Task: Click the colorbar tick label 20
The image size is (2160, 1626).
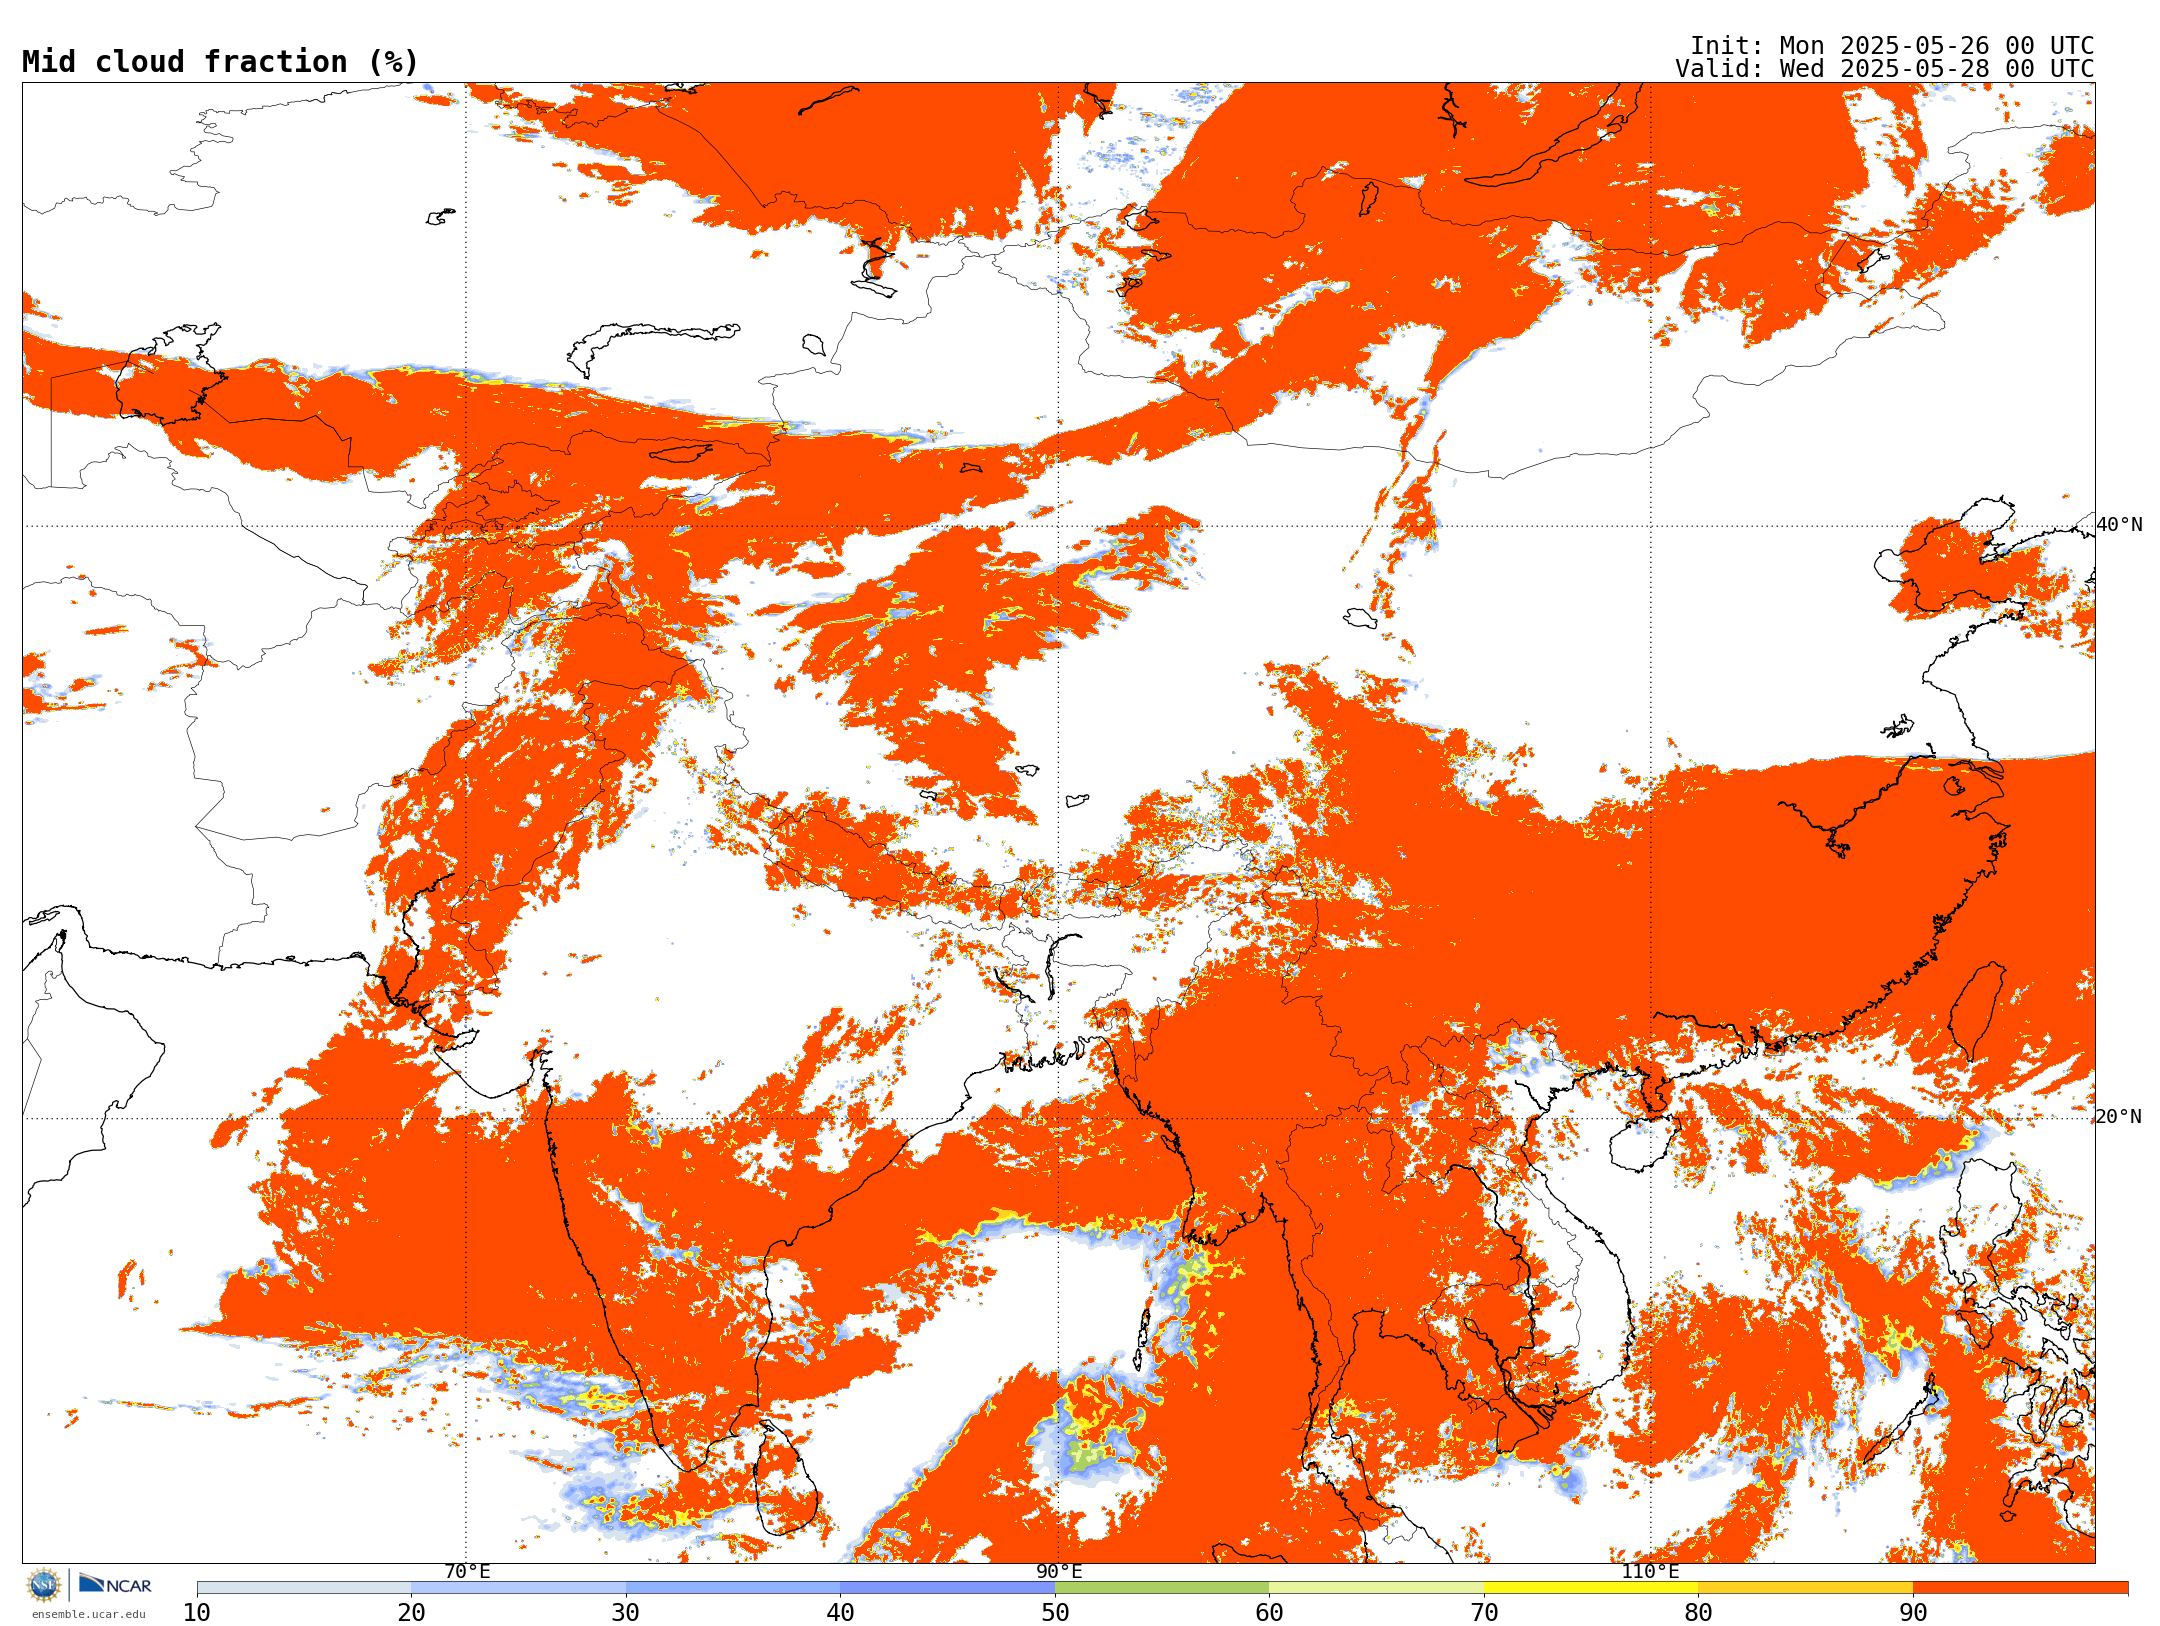Action: click(x=411, y=1613)
